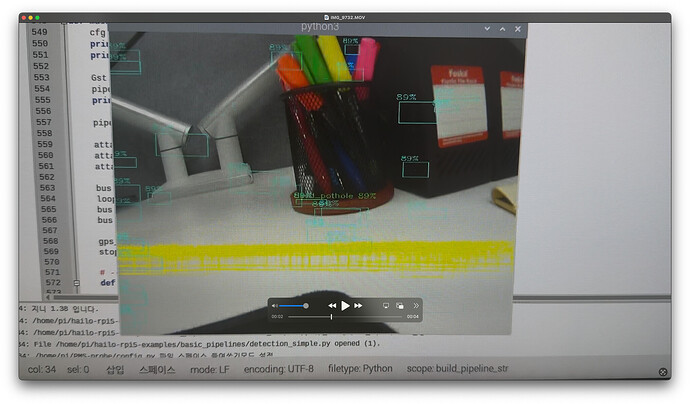Image resolution: width=690 pixels, height=404 pixels.
Task: Toggle insert mode 삽입 in status bar
Action: [117, 369]
